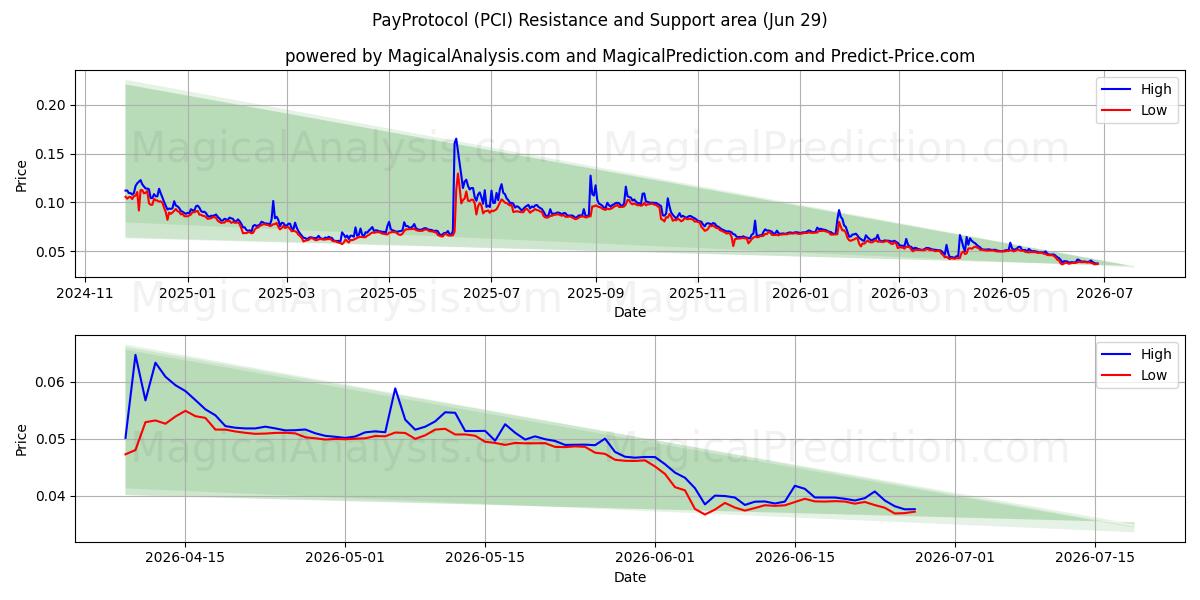
Task: Click the 2025-01 tick label on upper chart
Action: click(x=188, y=293)
